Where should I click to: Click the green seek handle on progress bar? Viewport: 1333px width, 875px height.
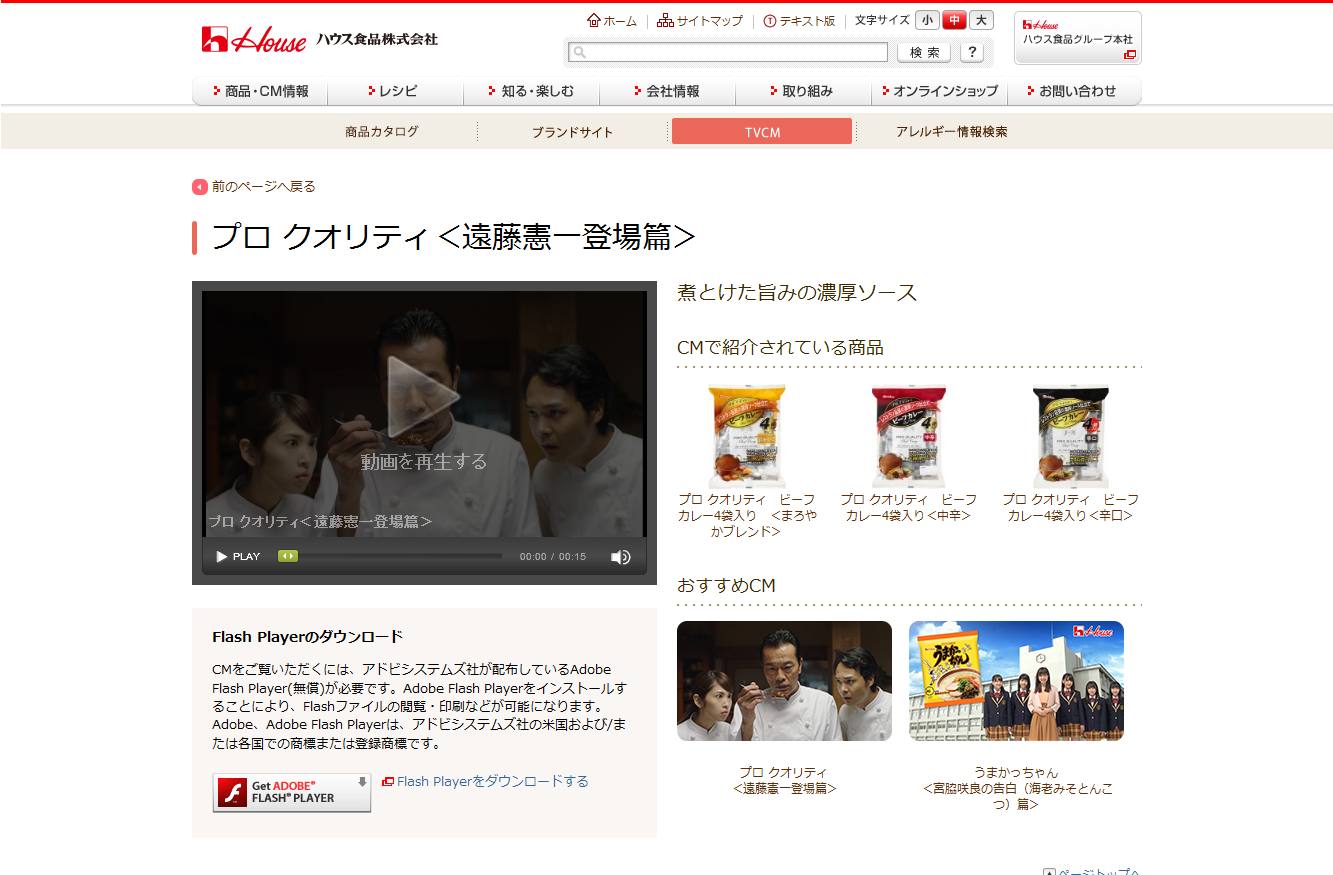click(288, 556)
